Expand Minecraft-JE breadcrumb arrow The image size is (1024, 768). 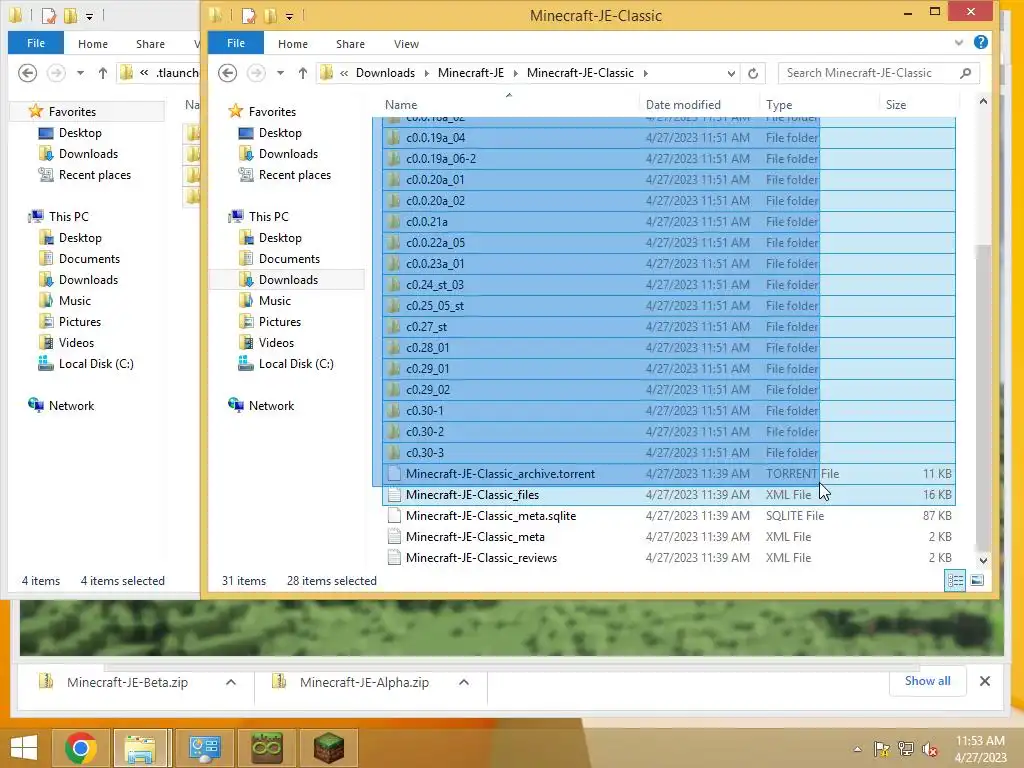coord(515,73)
